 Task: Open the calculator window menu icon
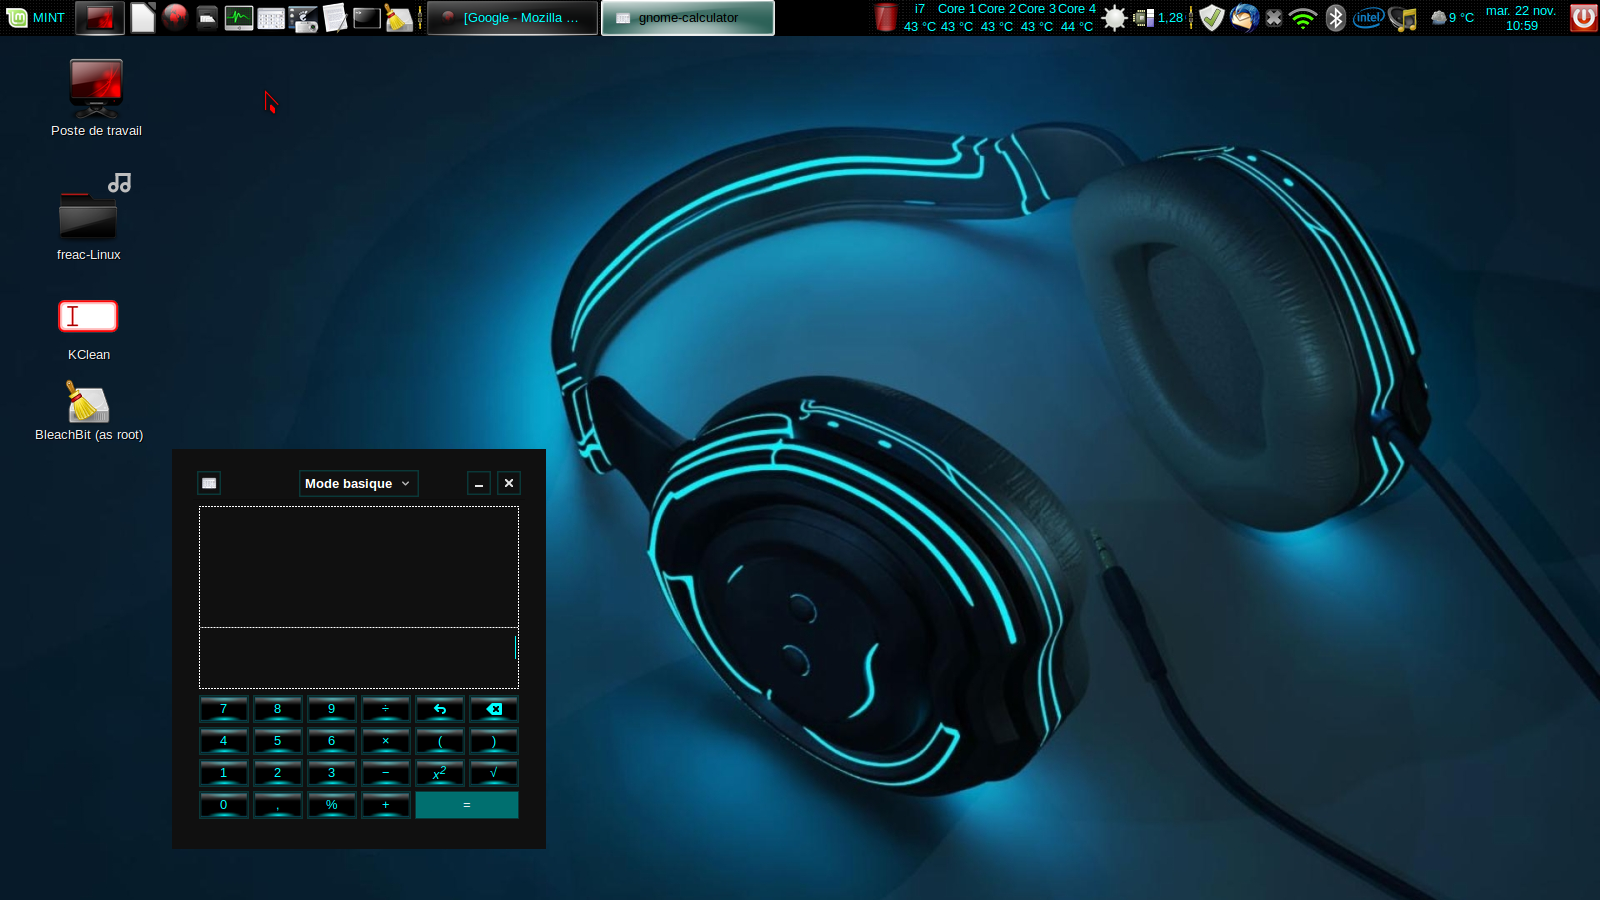209,484
